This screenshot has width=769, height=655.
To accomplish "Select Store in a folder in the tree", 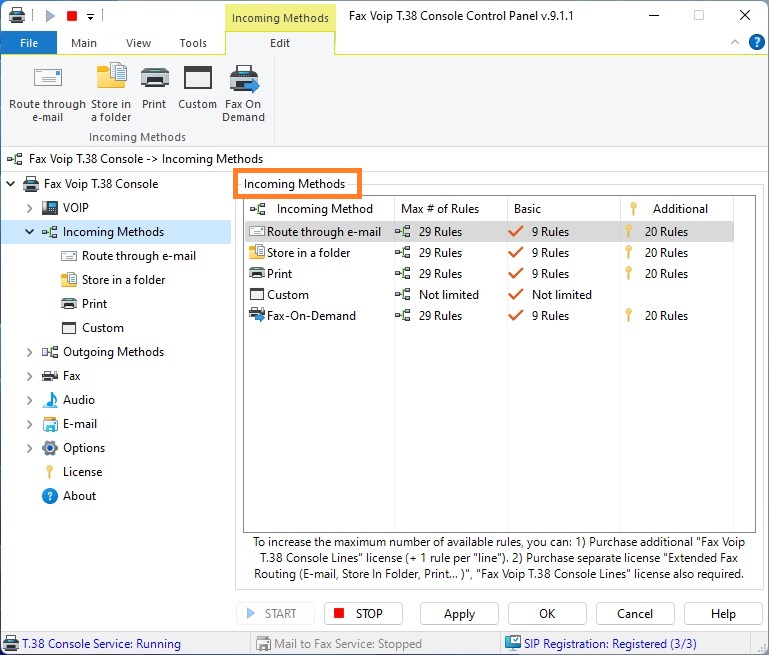I will (x=124, y=280).
